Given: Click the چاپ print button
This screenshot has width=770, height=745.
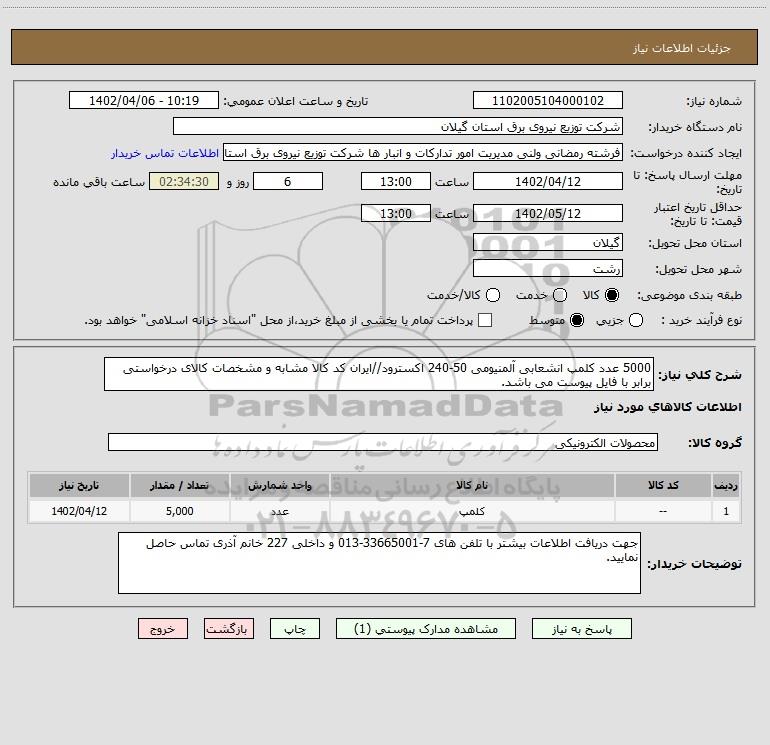Looking at the screenshot, I should (295, 629).
